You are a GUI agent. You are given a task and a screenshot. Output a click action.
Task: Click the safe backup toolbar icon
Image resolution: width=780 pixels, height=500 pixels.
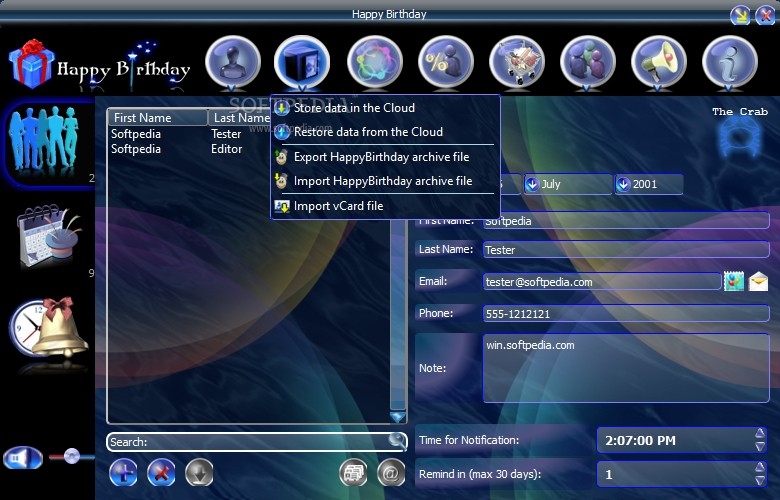point(302,62)
